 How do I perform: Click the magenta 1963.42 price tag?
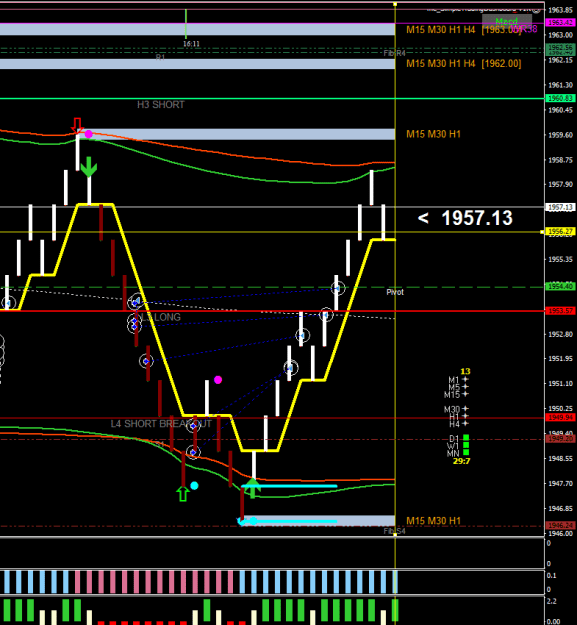coord(560,23)
